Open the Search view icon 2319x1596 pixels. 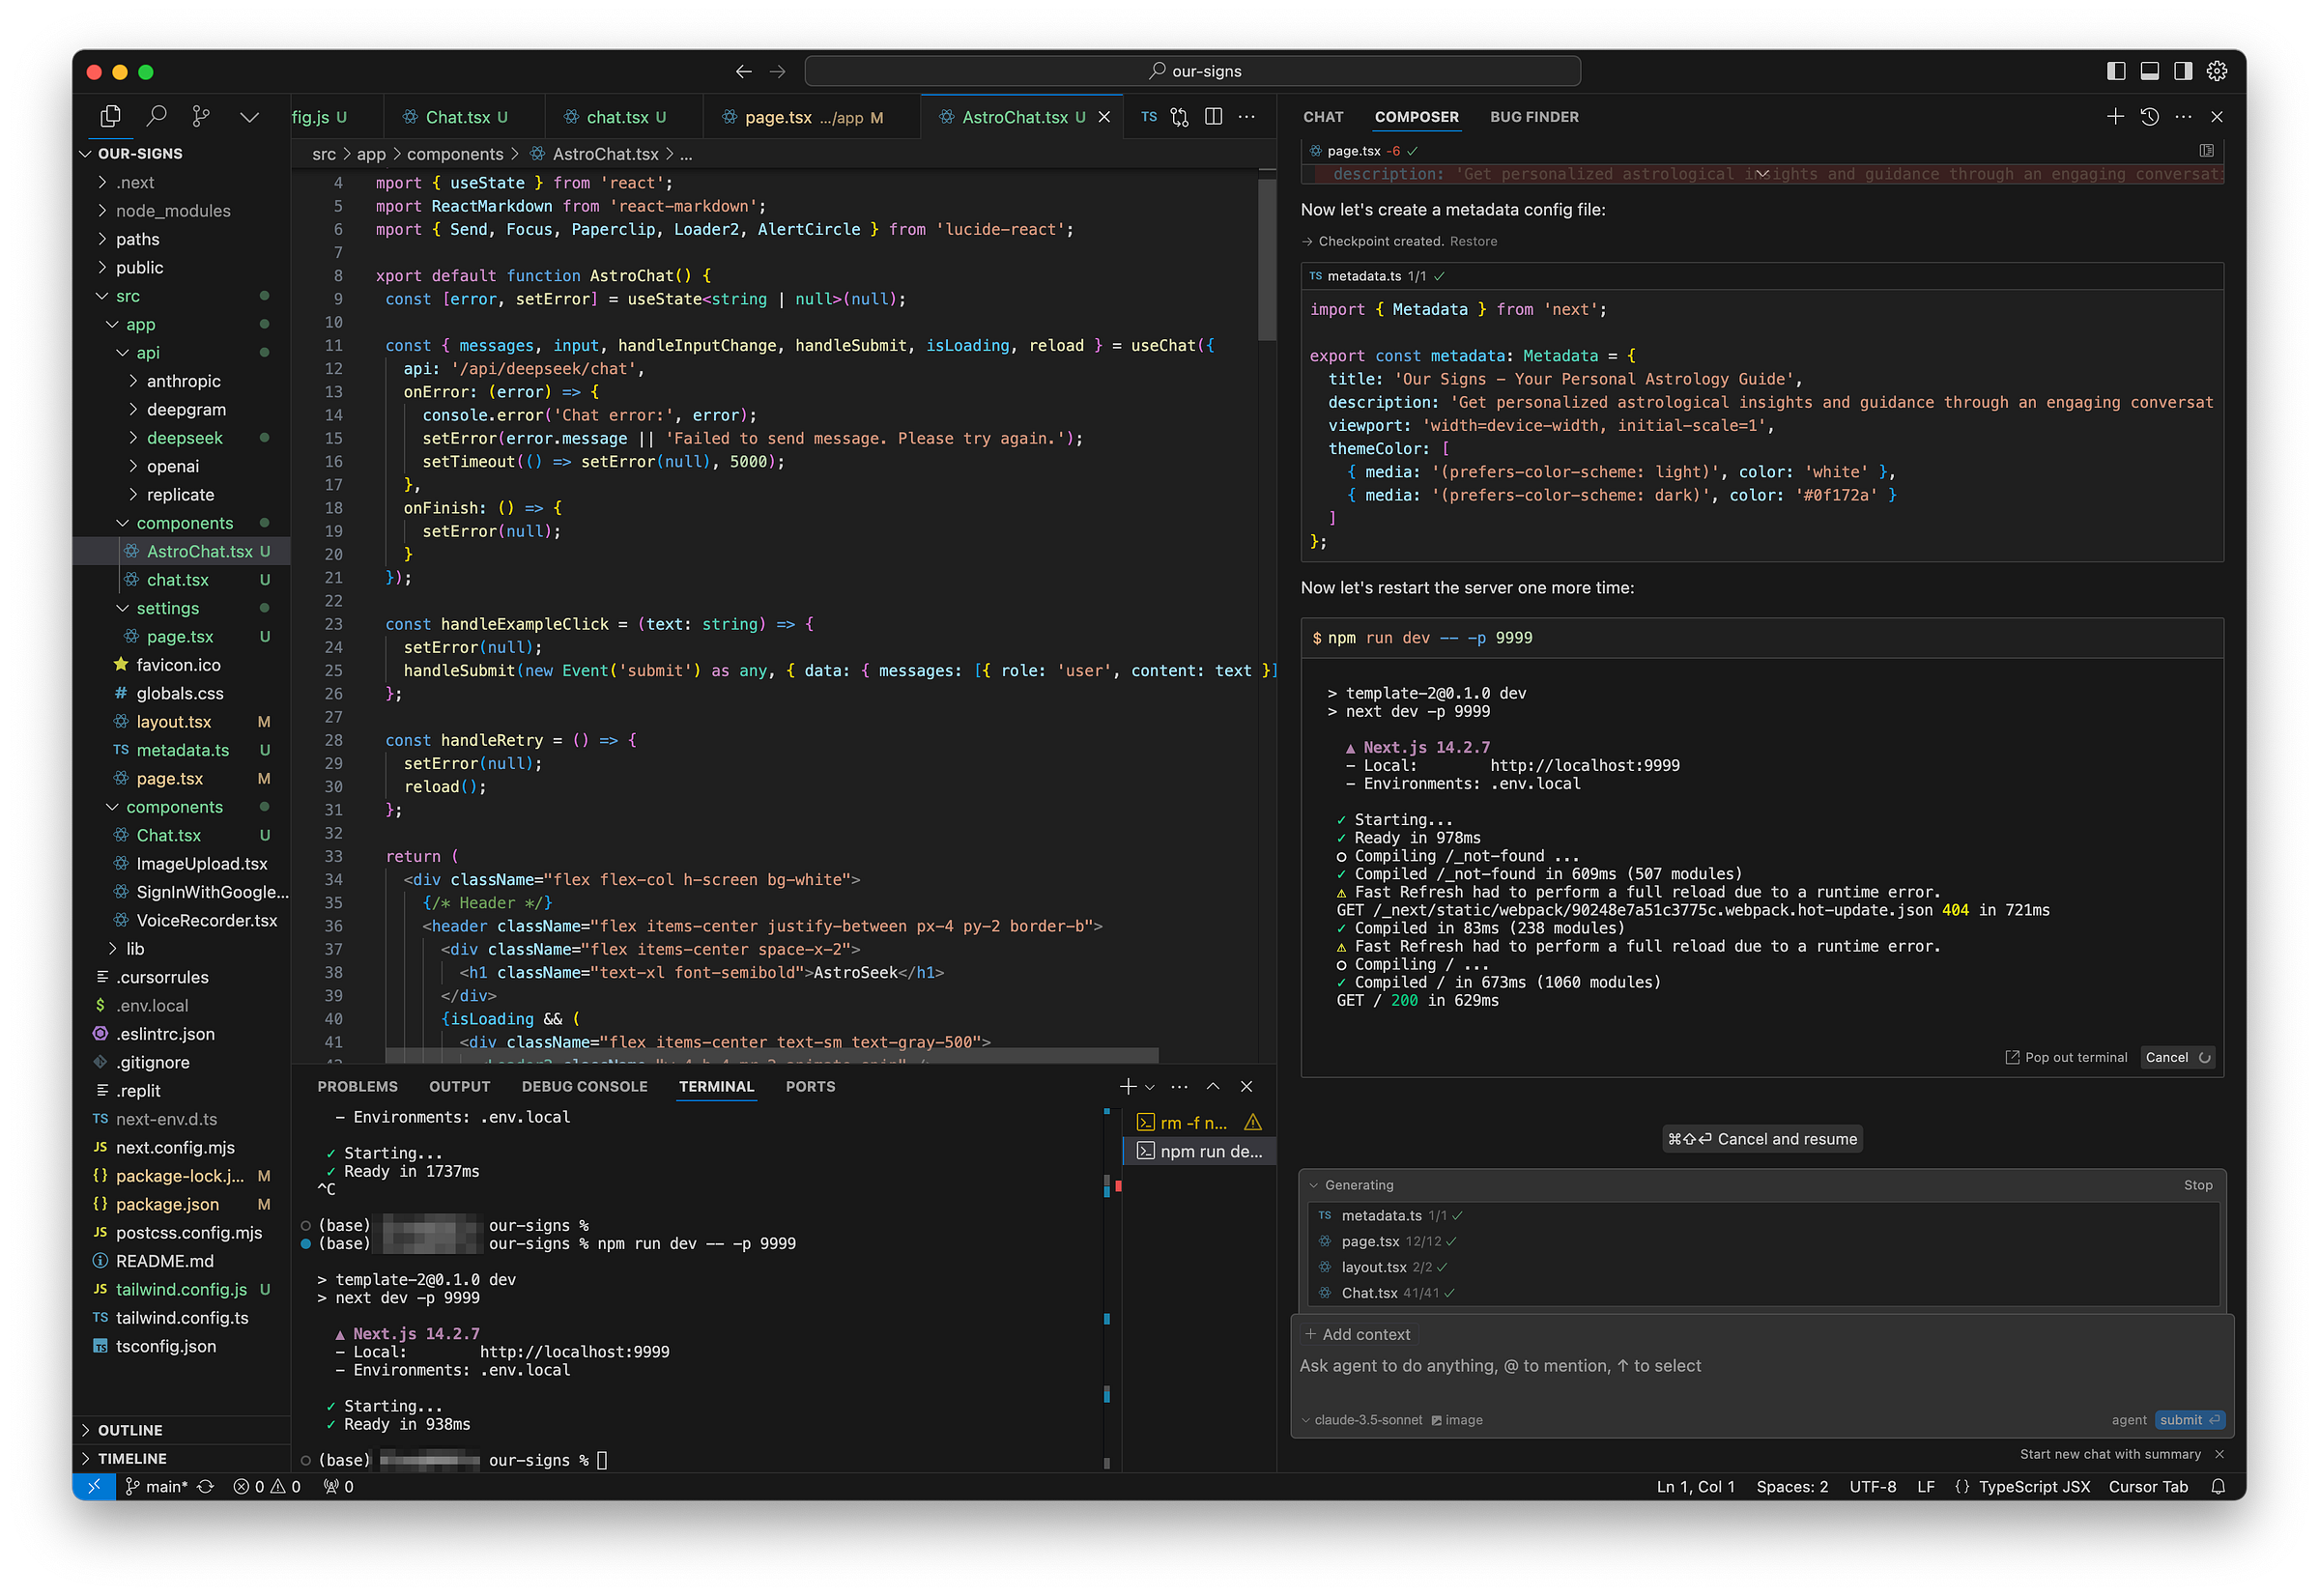click(x=156, y=116)
